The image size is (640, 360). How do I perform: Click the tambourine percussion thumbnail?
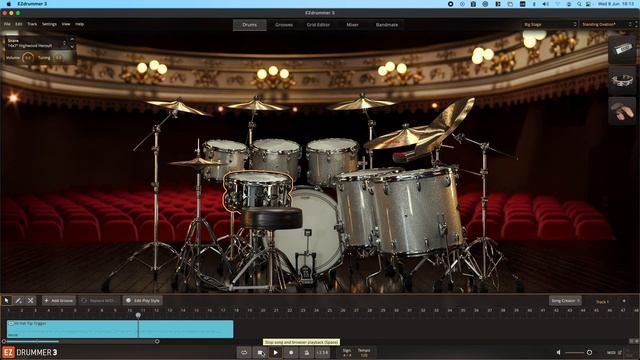622,80
